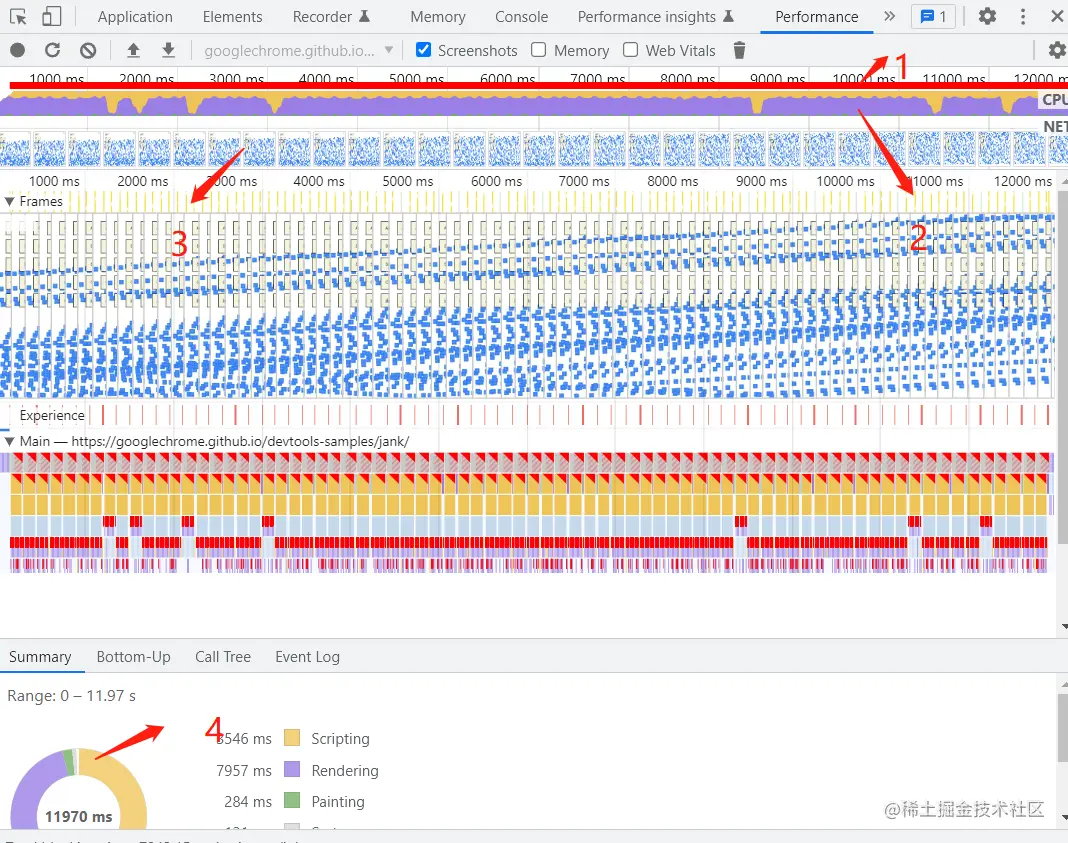
Task: Activate the inspect element picker icon
Action: [18, 16]
